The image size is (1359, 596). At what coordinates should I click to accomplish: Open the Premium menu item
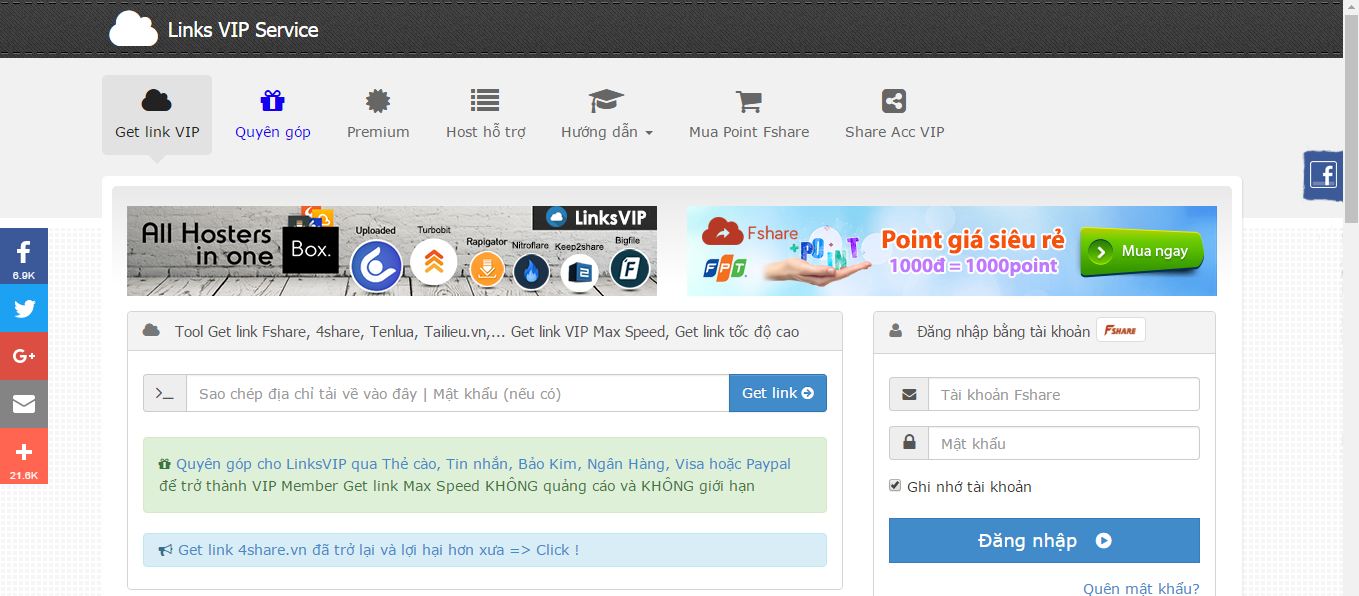378,115
